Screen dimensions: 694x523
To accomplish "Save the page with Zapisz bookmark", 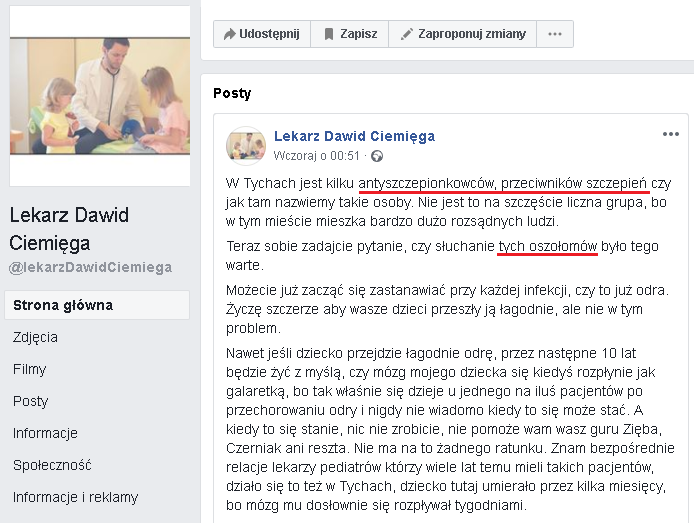I will coord(349,34).
